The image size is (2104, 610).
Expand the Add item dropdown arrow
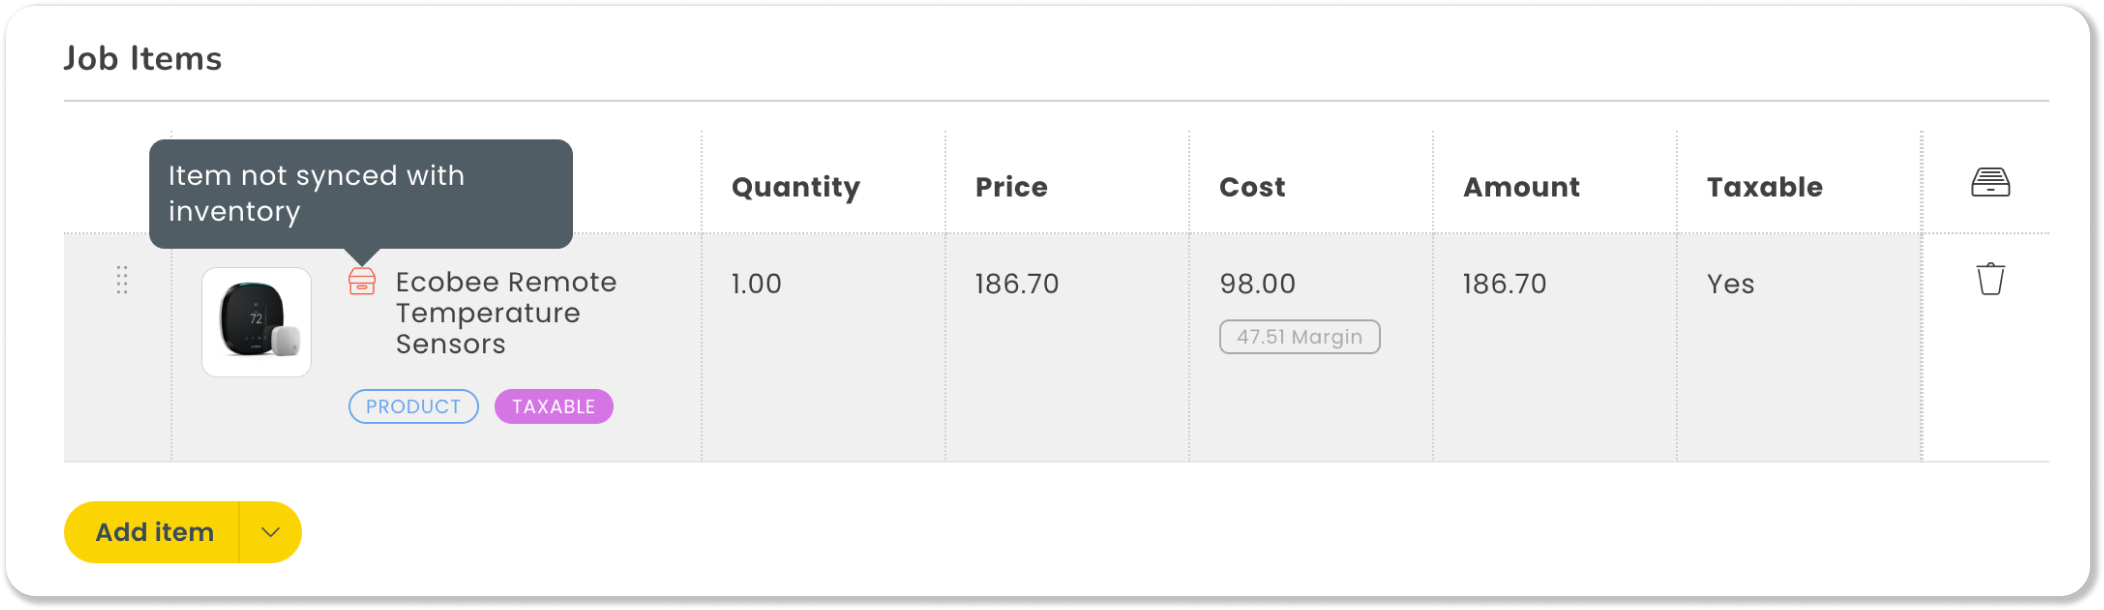pyautogui.click(x=270, y=532)
